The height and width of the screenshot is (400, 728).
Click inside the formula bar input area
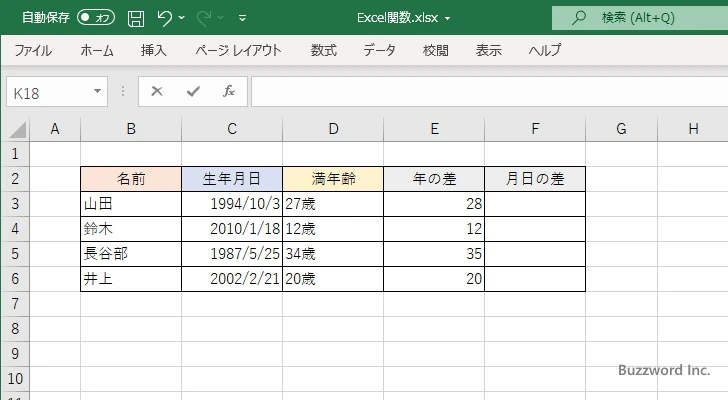(x=489, y=92)
